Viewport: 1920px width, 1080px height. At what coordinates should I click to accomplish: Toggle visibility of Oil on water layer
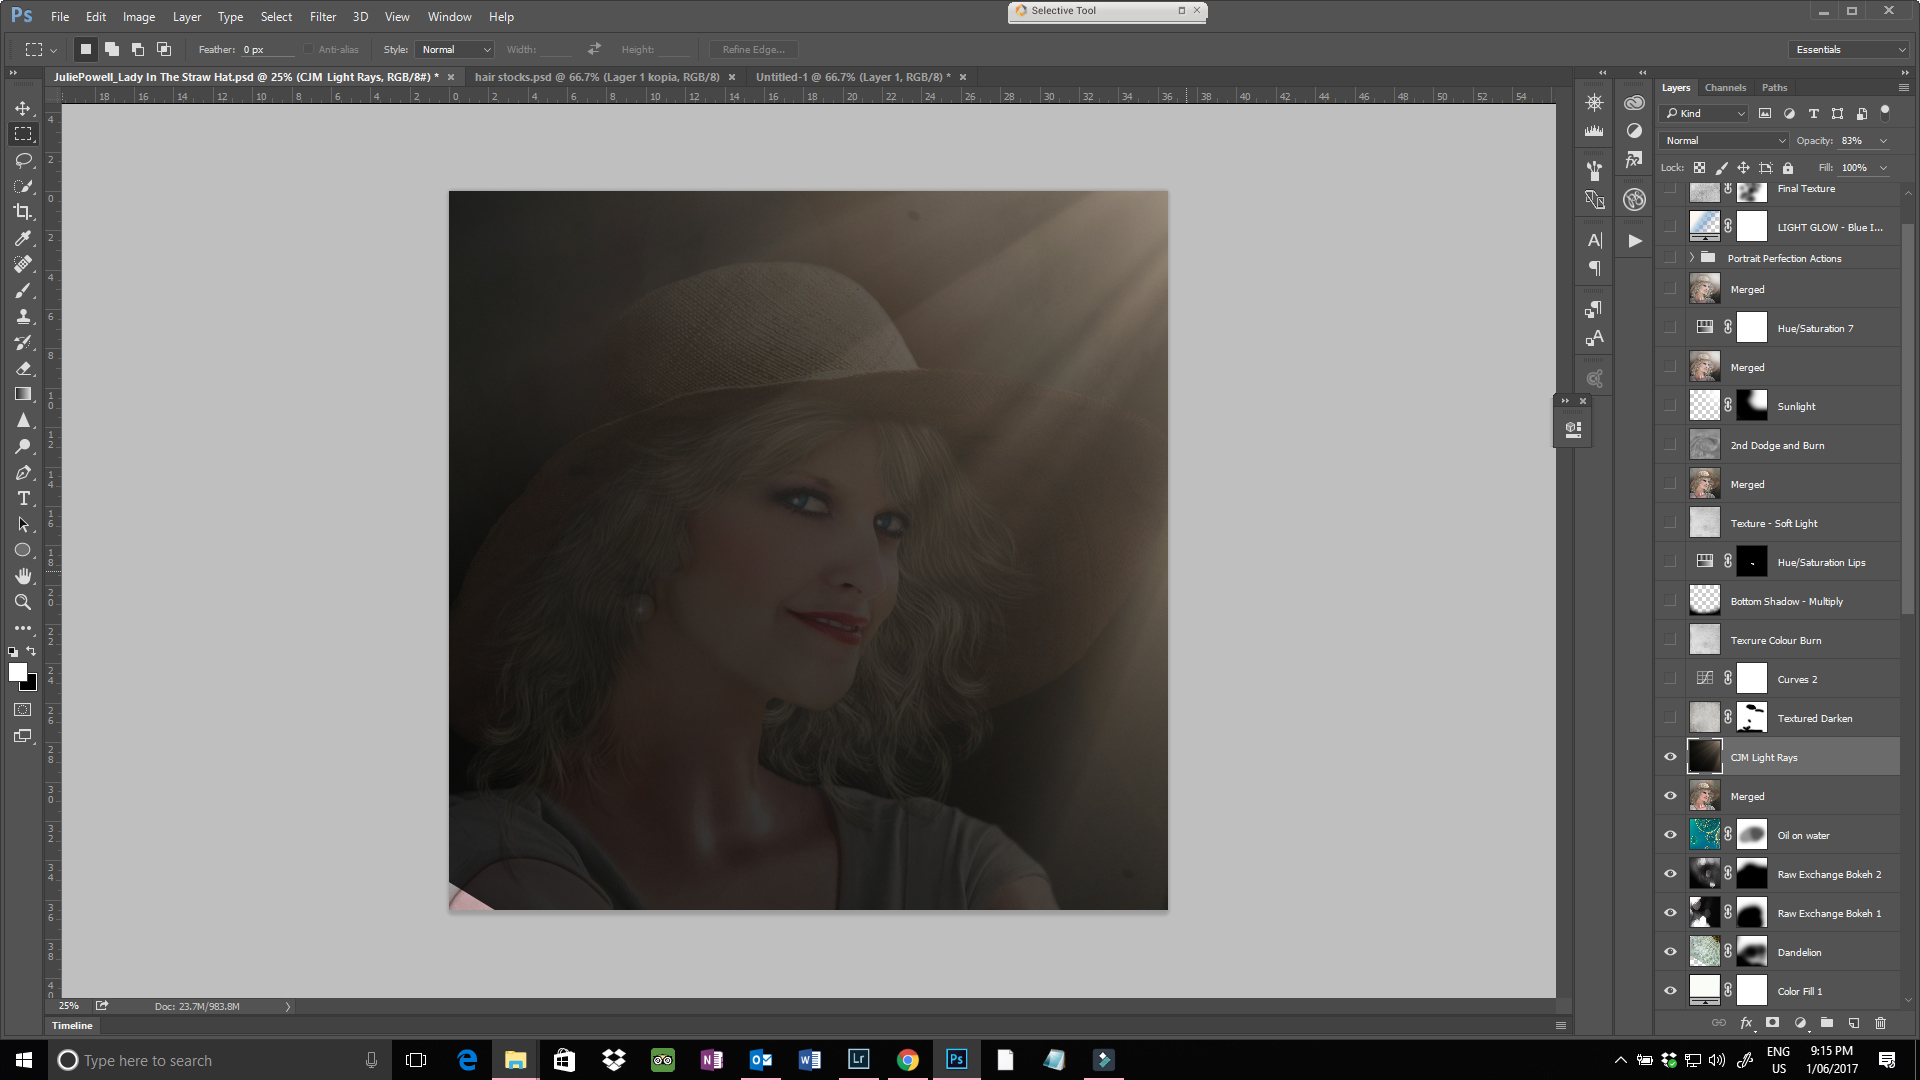click(1670, 835)
